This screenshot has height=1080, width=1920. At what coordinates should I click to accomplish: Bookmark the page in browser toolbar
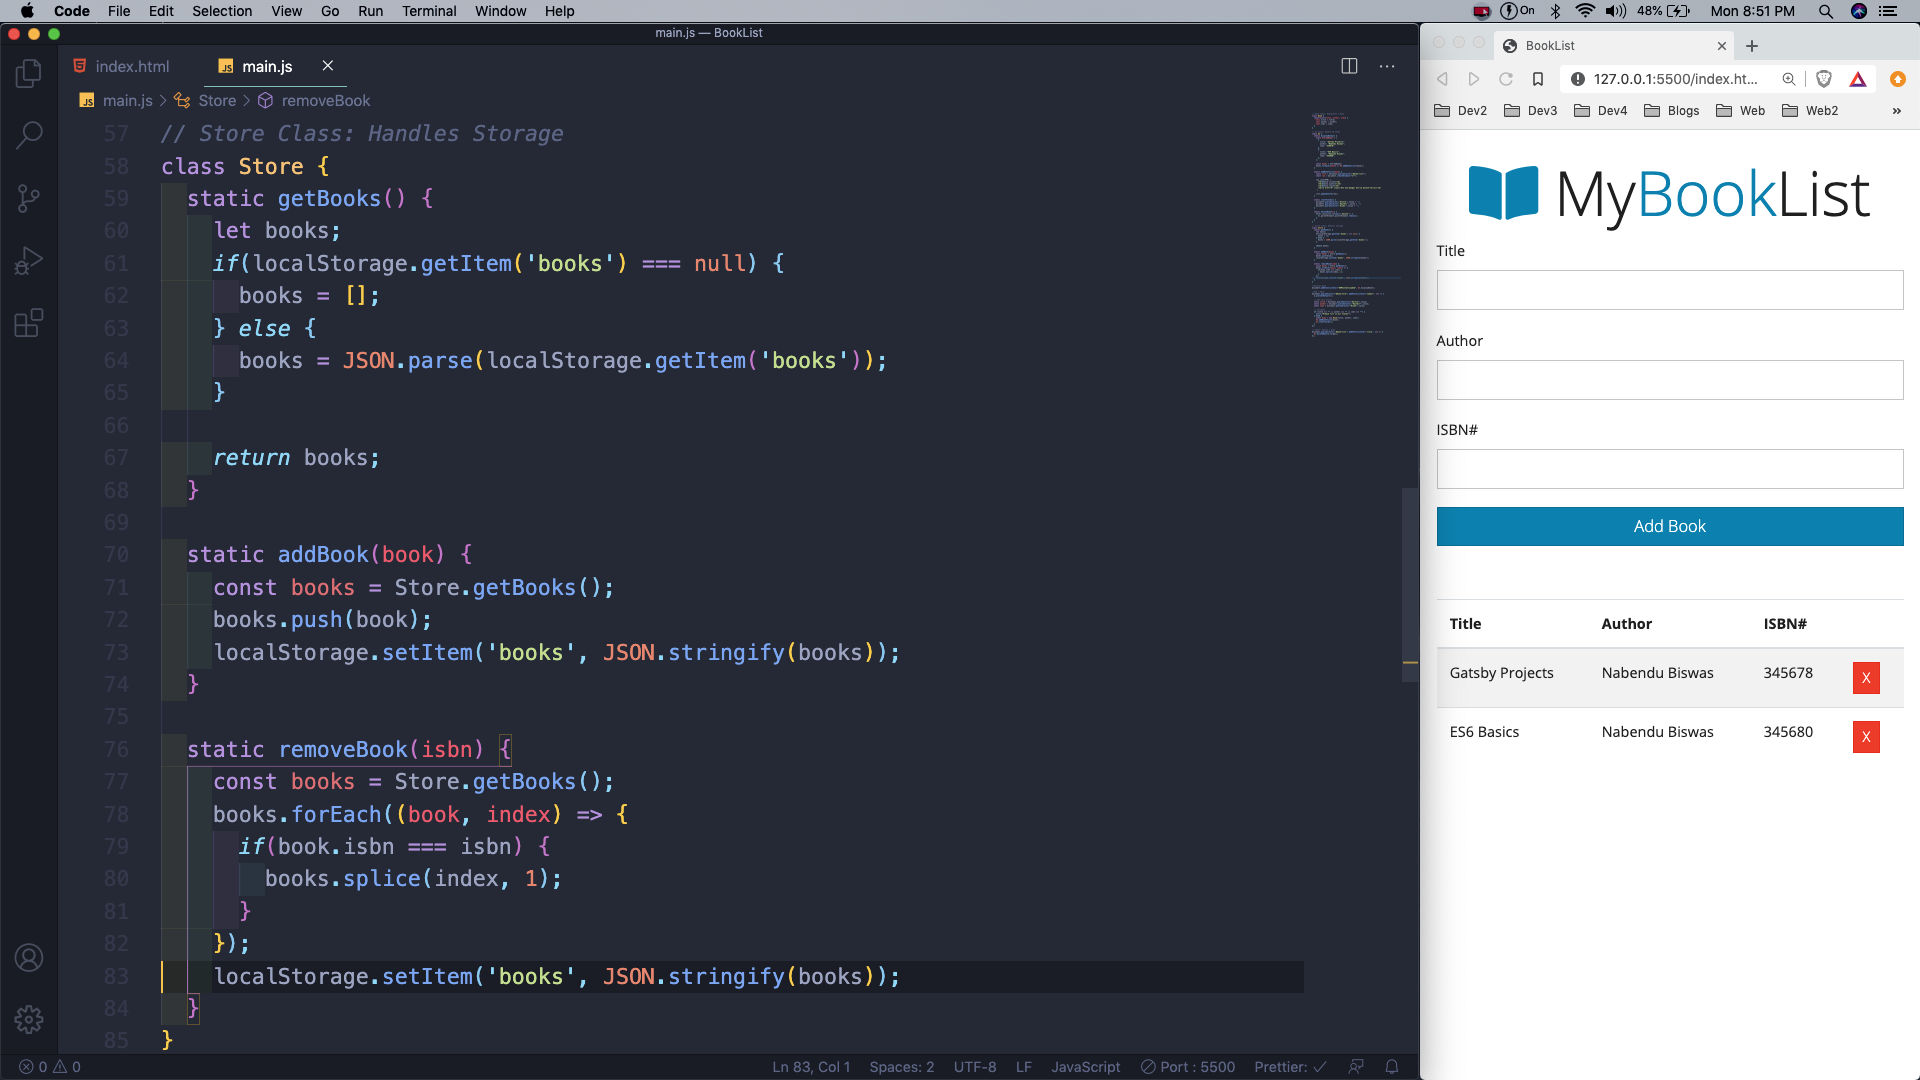coord(1538,79)
